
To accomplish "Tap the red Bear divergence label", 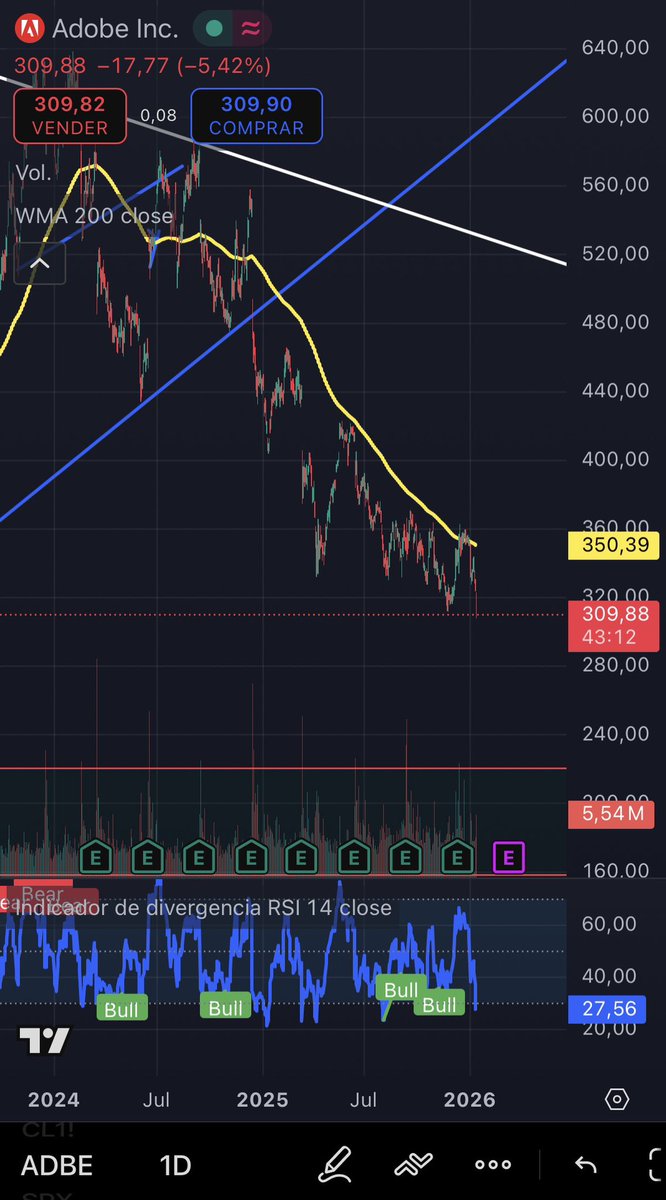I will (43, 896).
